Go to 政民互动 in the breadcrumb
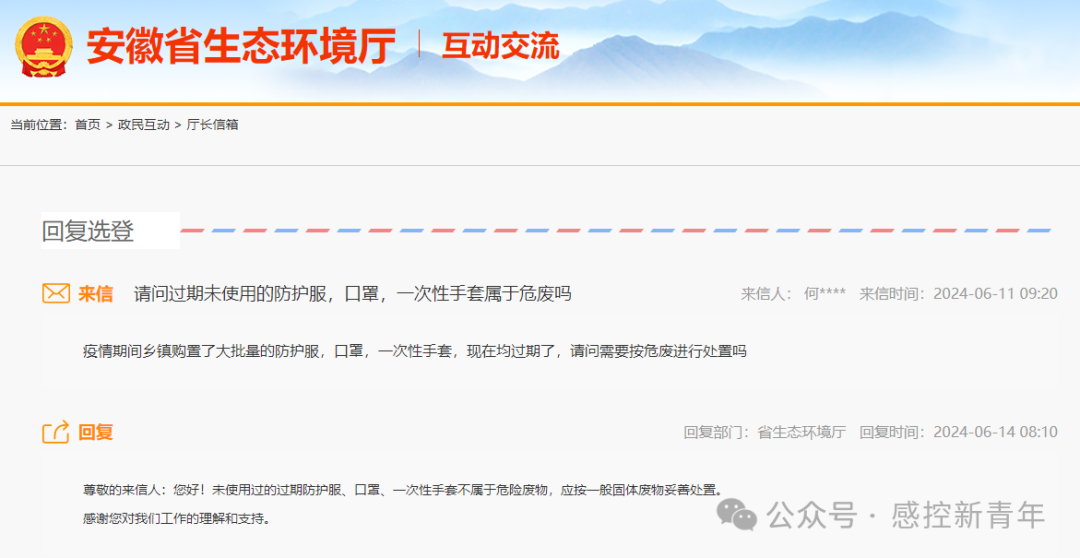Screen dimensions: 1080x558 [144, 125]
